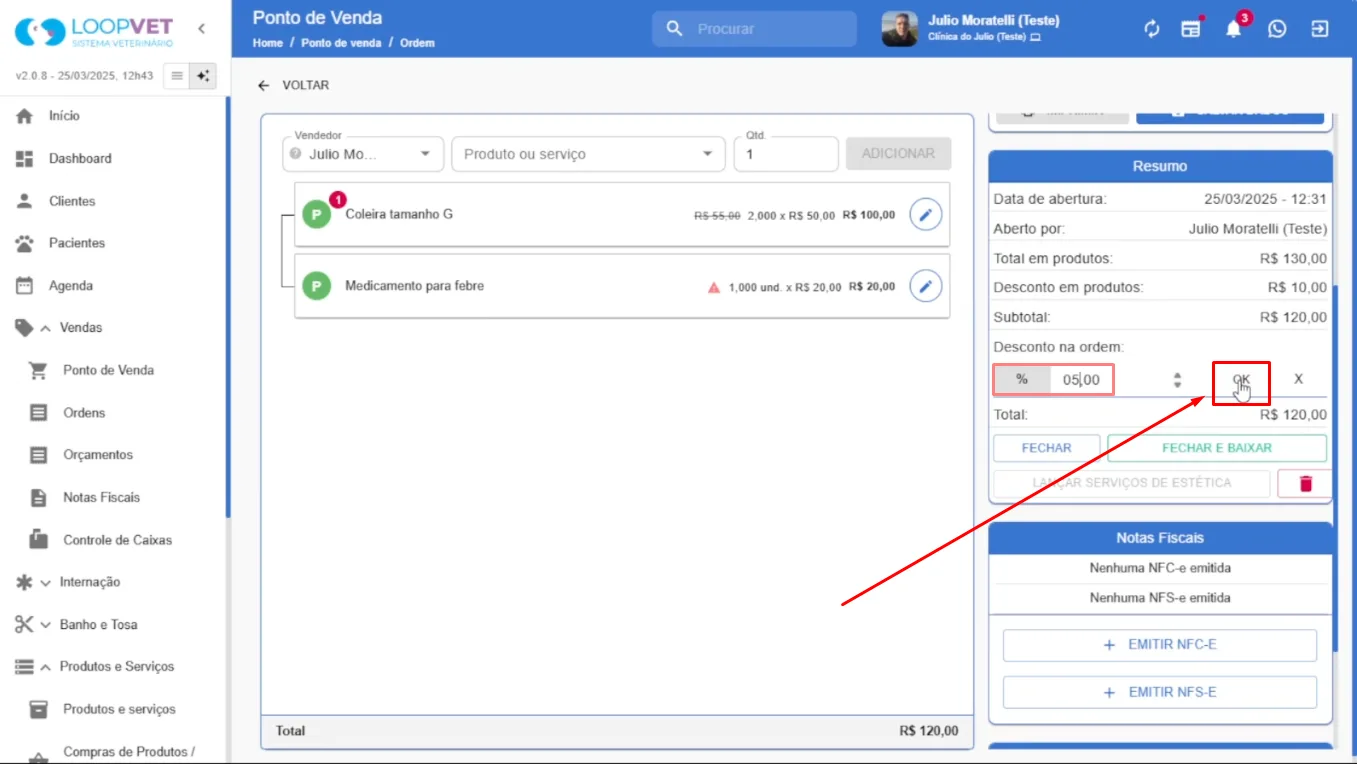
Task: Go to Controle de Caixas
Action: pyautogui.click(x=117, y=540)
